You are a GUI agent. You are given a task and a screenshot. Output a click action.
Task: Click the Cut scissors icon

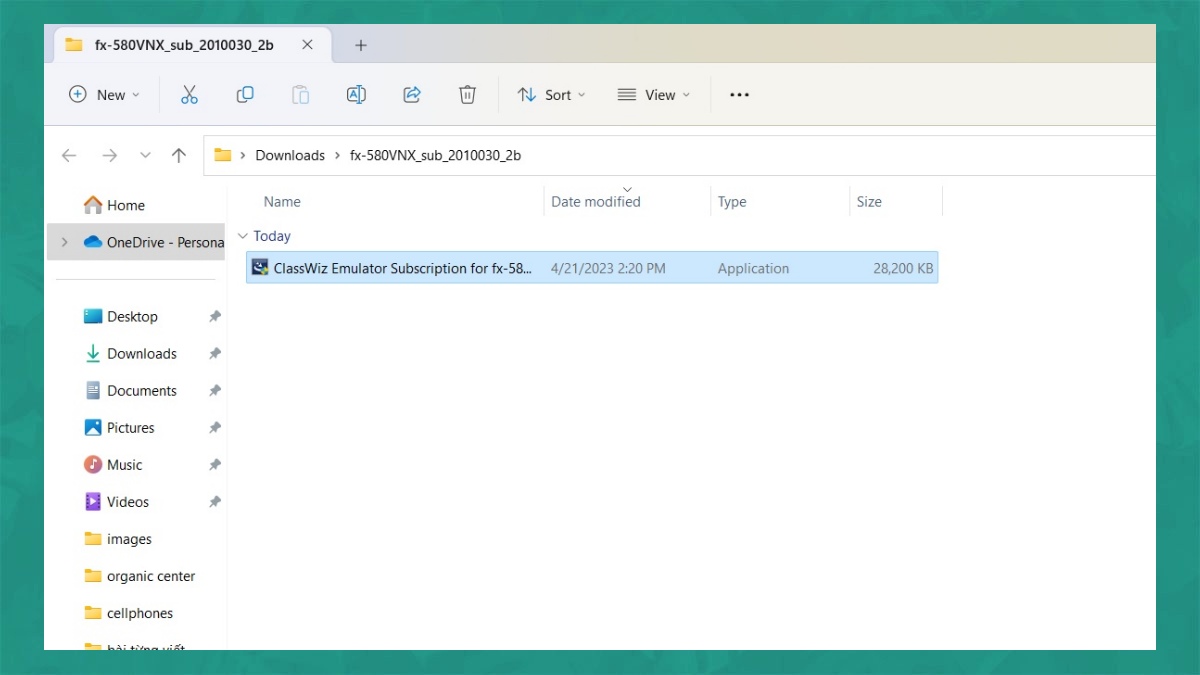coord(189,95)
